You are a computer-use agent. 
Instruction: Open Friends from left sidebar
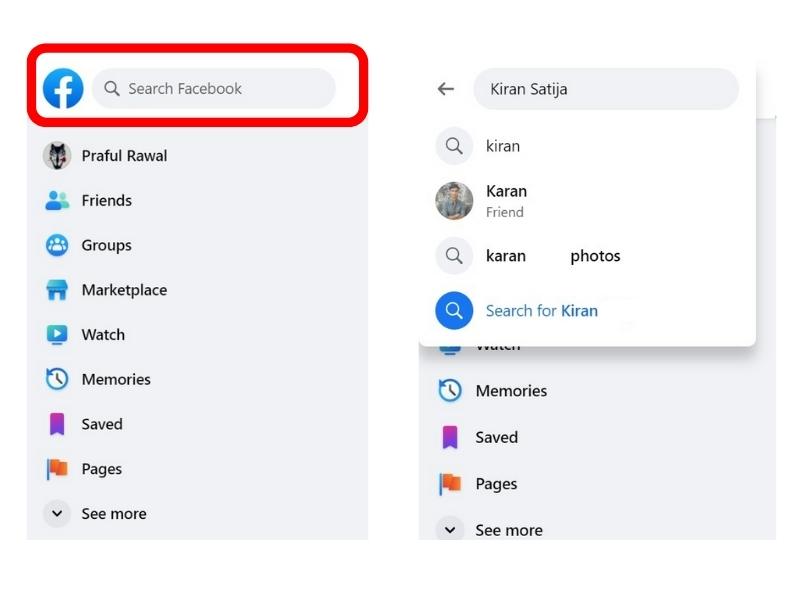click(x=106, y=201)
